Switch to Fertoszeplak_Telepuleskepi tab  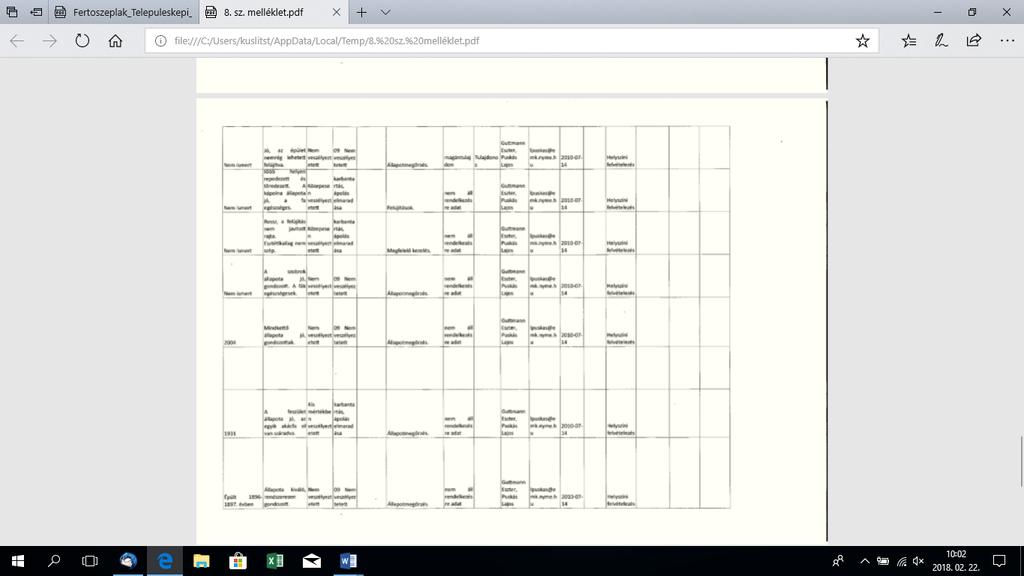(123, 12)
